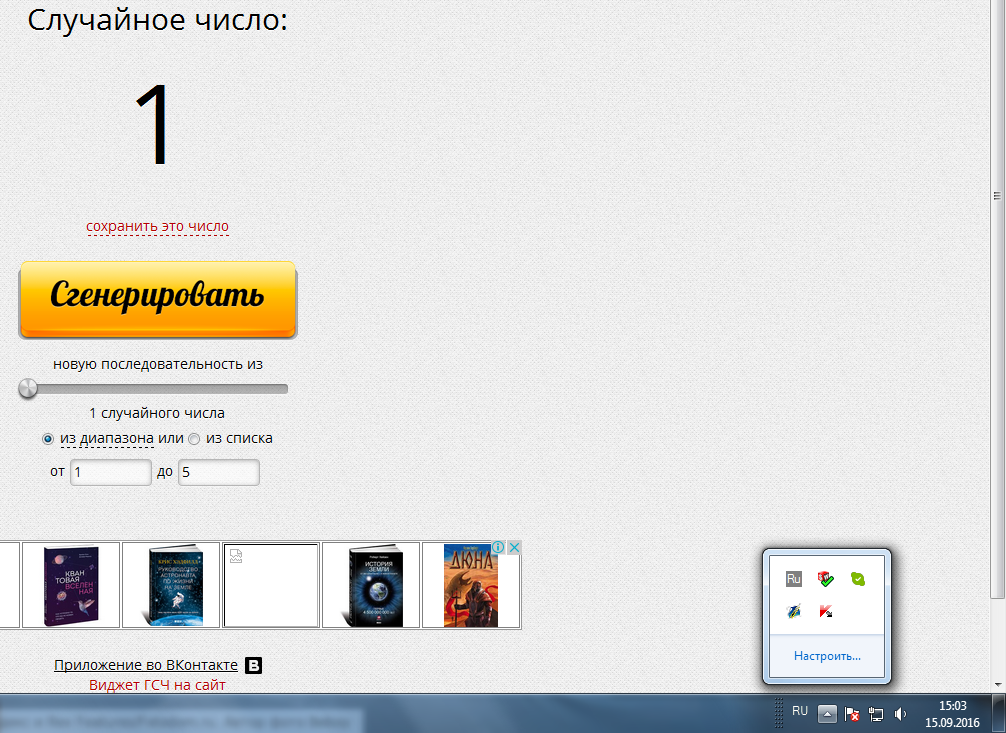This screenshot has width=1006, height=733.
Task: Open the RU language indicator
Action: click(800, 711)
